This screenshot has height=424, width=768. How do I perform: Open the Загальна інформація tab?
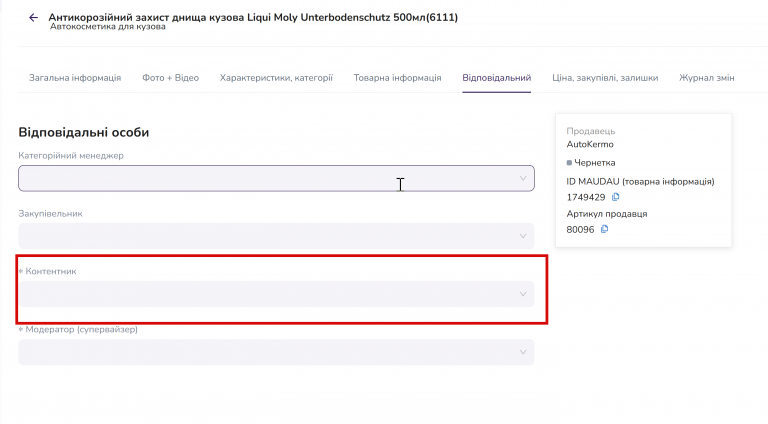coord(75,78)
